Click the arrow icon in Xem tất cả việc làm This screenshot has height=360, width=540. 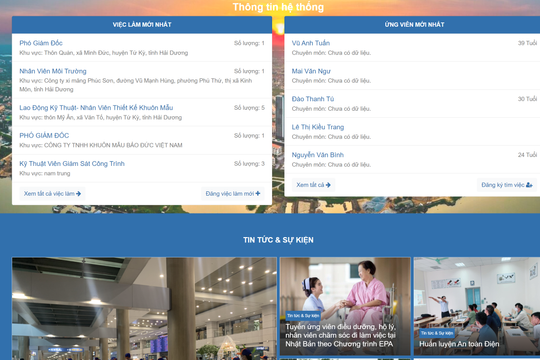coord(79,194)
